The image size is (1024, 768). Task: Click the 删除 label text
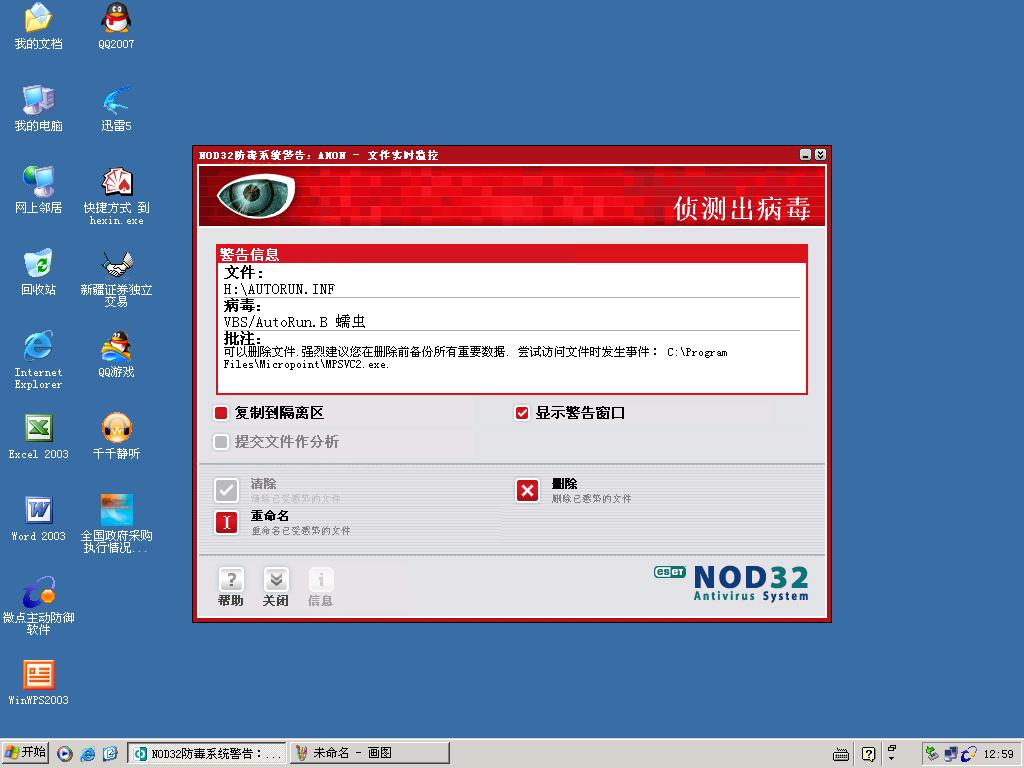[565, 484]
